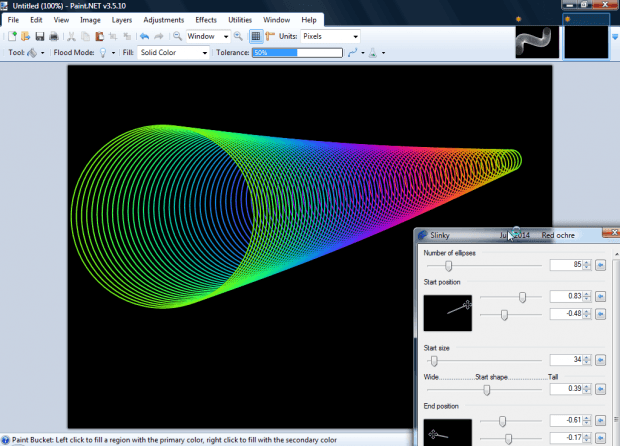Open the Effects menu
The image size is (620, 446).
point(206,20)
